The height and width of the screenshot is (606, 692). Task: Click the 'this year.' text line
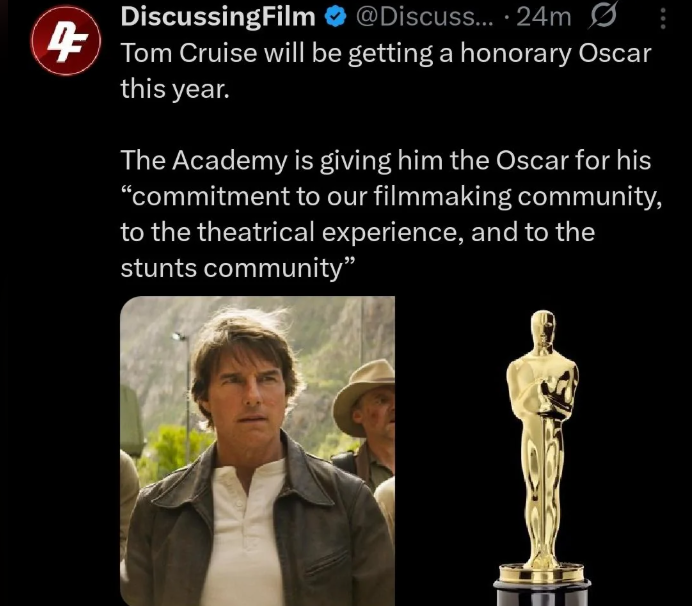pyautogui.click(x=175, y=90)
